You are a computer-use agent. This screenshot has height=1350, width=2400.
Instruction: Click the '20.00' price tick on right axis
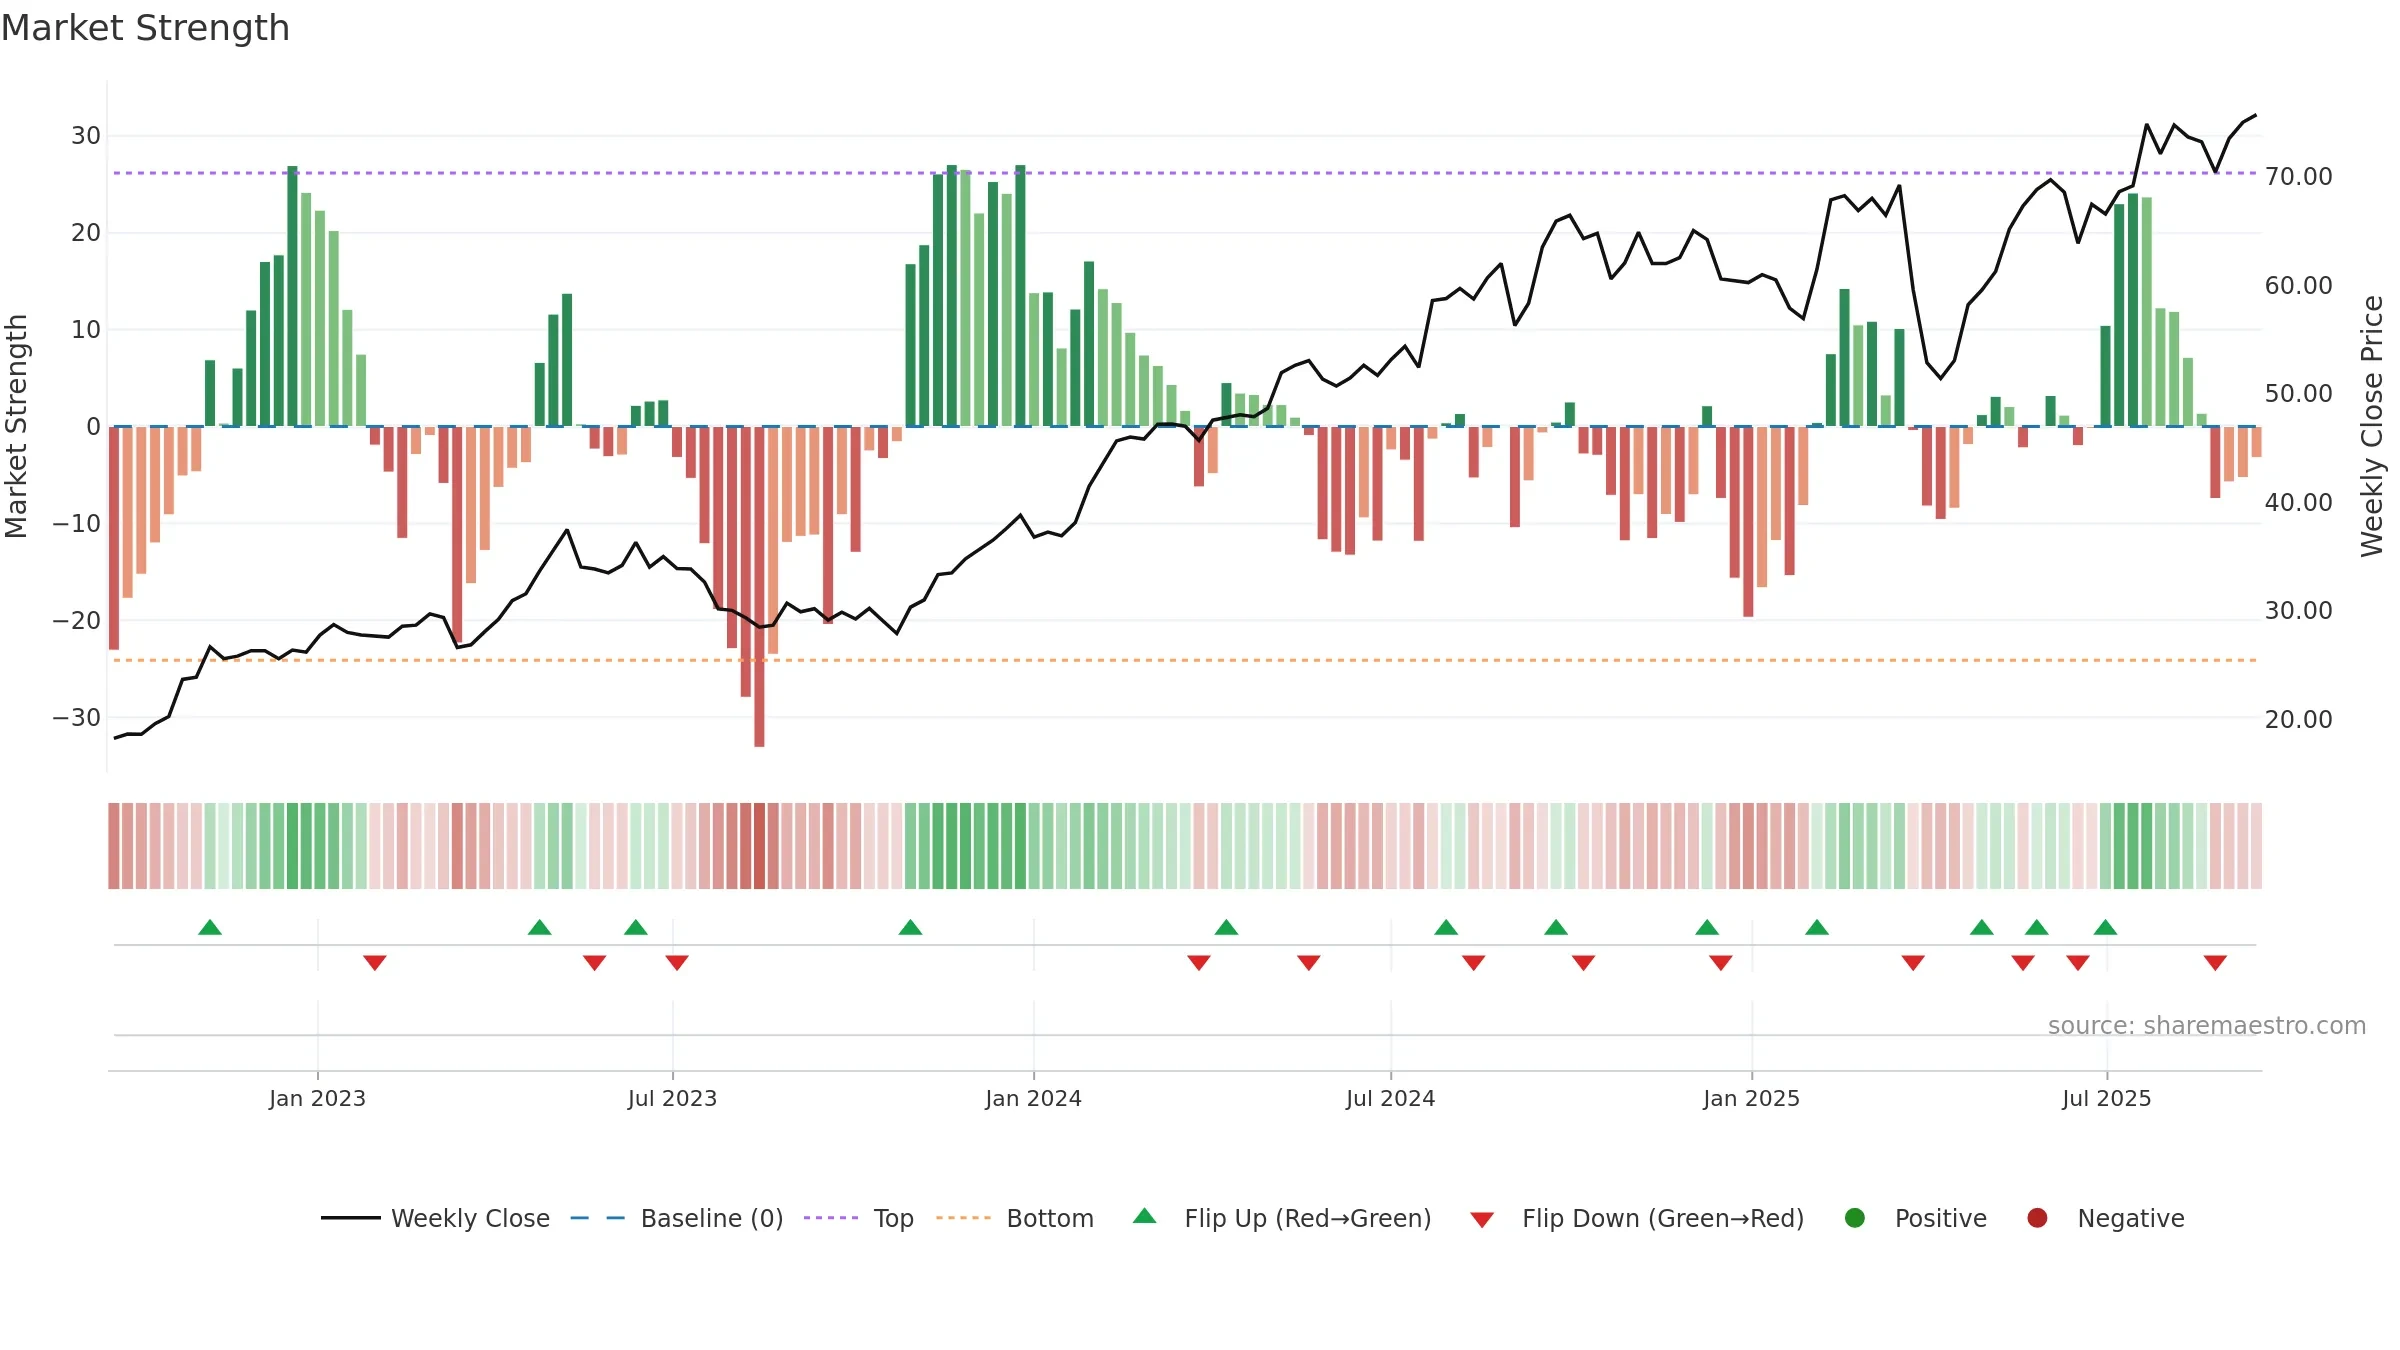pyautogui.click(x=2298, y=719)
